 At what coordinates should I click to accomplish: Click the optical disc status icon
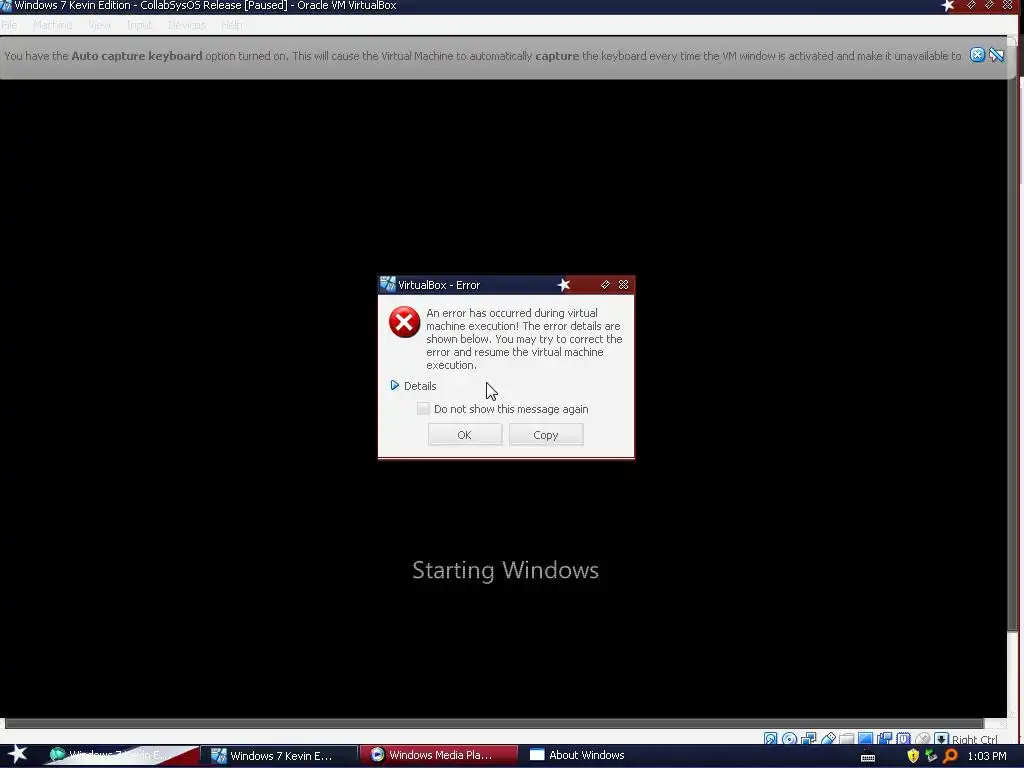click(x=789, y=739)
